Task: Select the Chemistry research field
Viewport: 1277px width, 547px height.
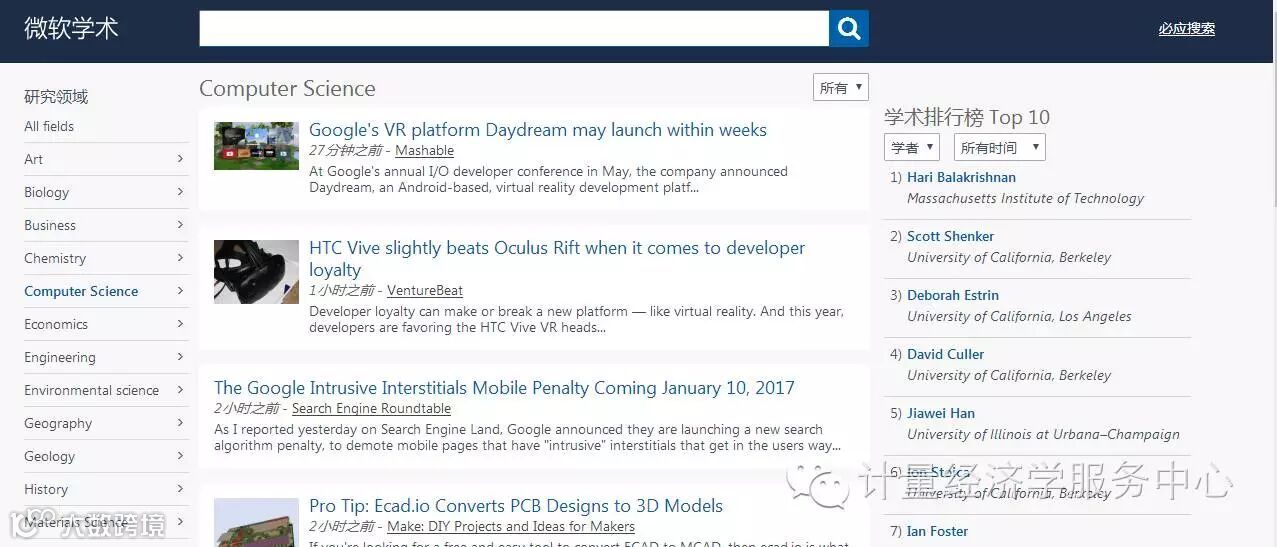Action: 55,258
